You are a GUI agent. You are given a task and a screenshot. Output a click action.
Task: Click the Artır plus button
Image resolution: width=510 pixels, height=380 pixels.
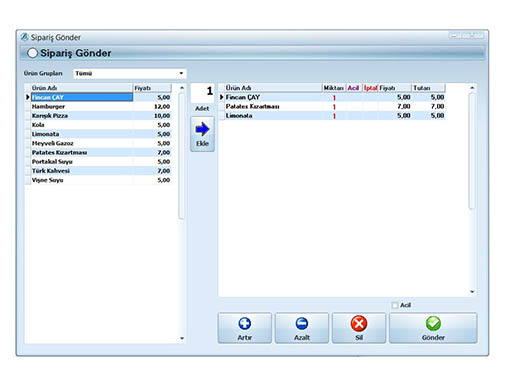[245, 328]
